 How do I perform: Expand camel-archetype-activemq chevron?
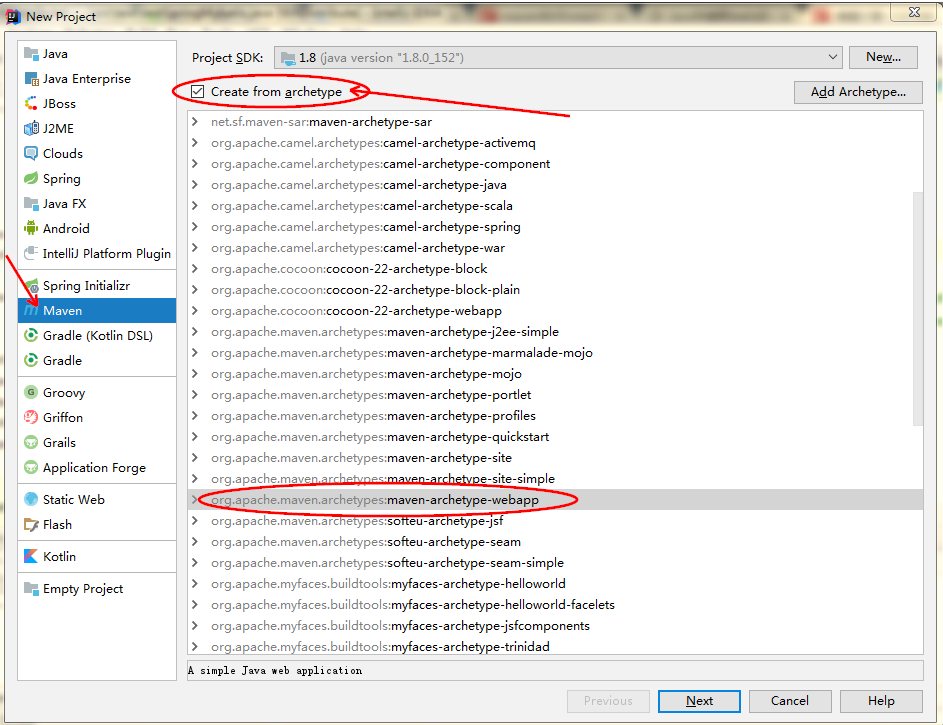[x=195, y=142]
